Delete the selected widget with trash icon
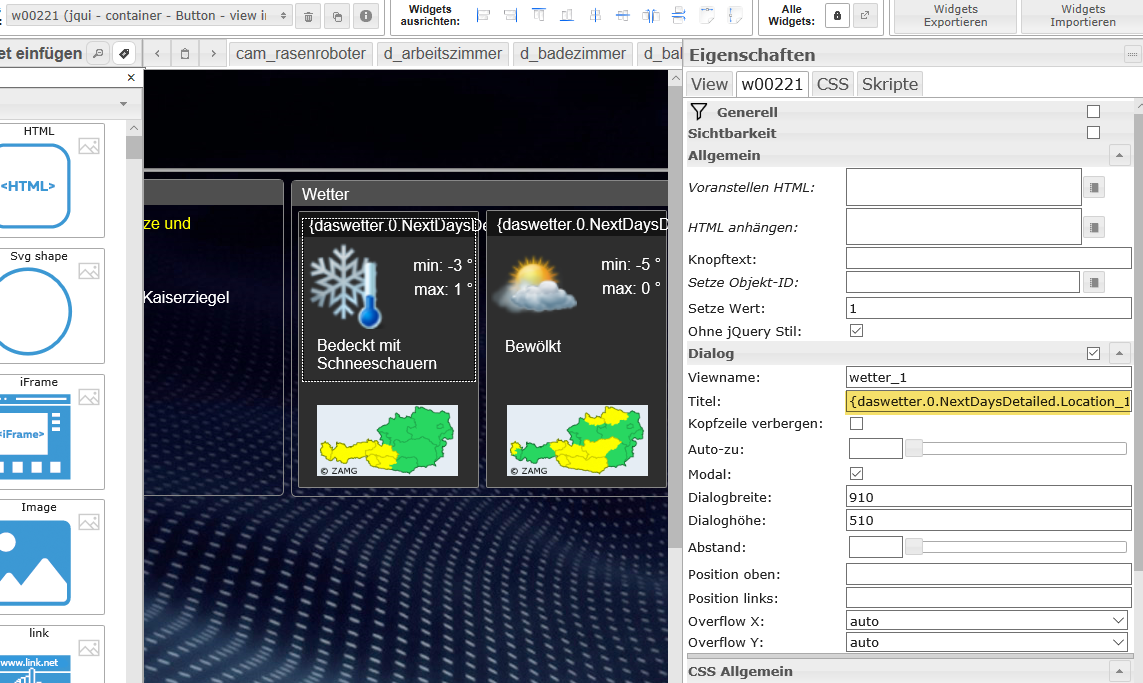1143x683 pixels. tap(309, 16)
